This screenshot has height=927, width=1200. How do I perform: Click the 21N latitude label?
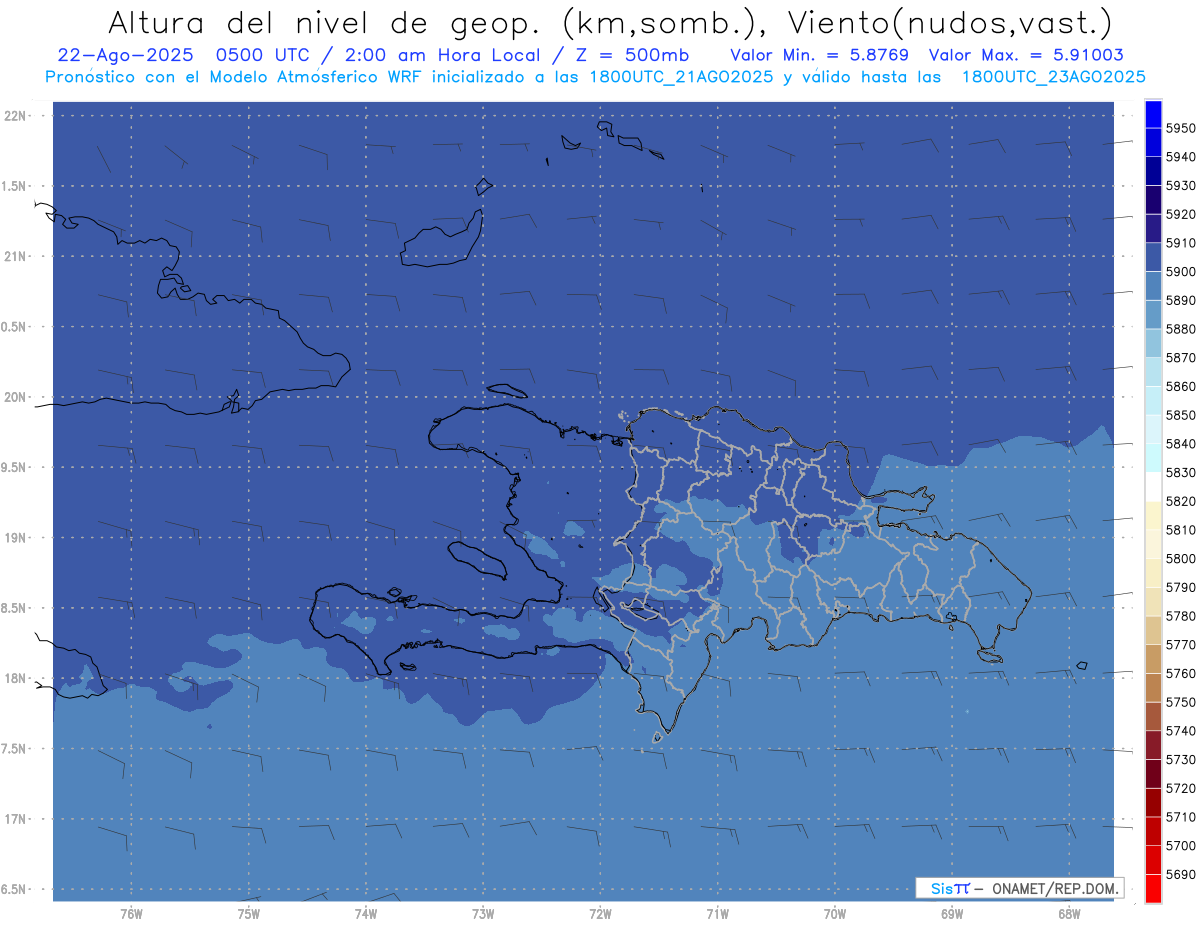(x=16, y=257)
